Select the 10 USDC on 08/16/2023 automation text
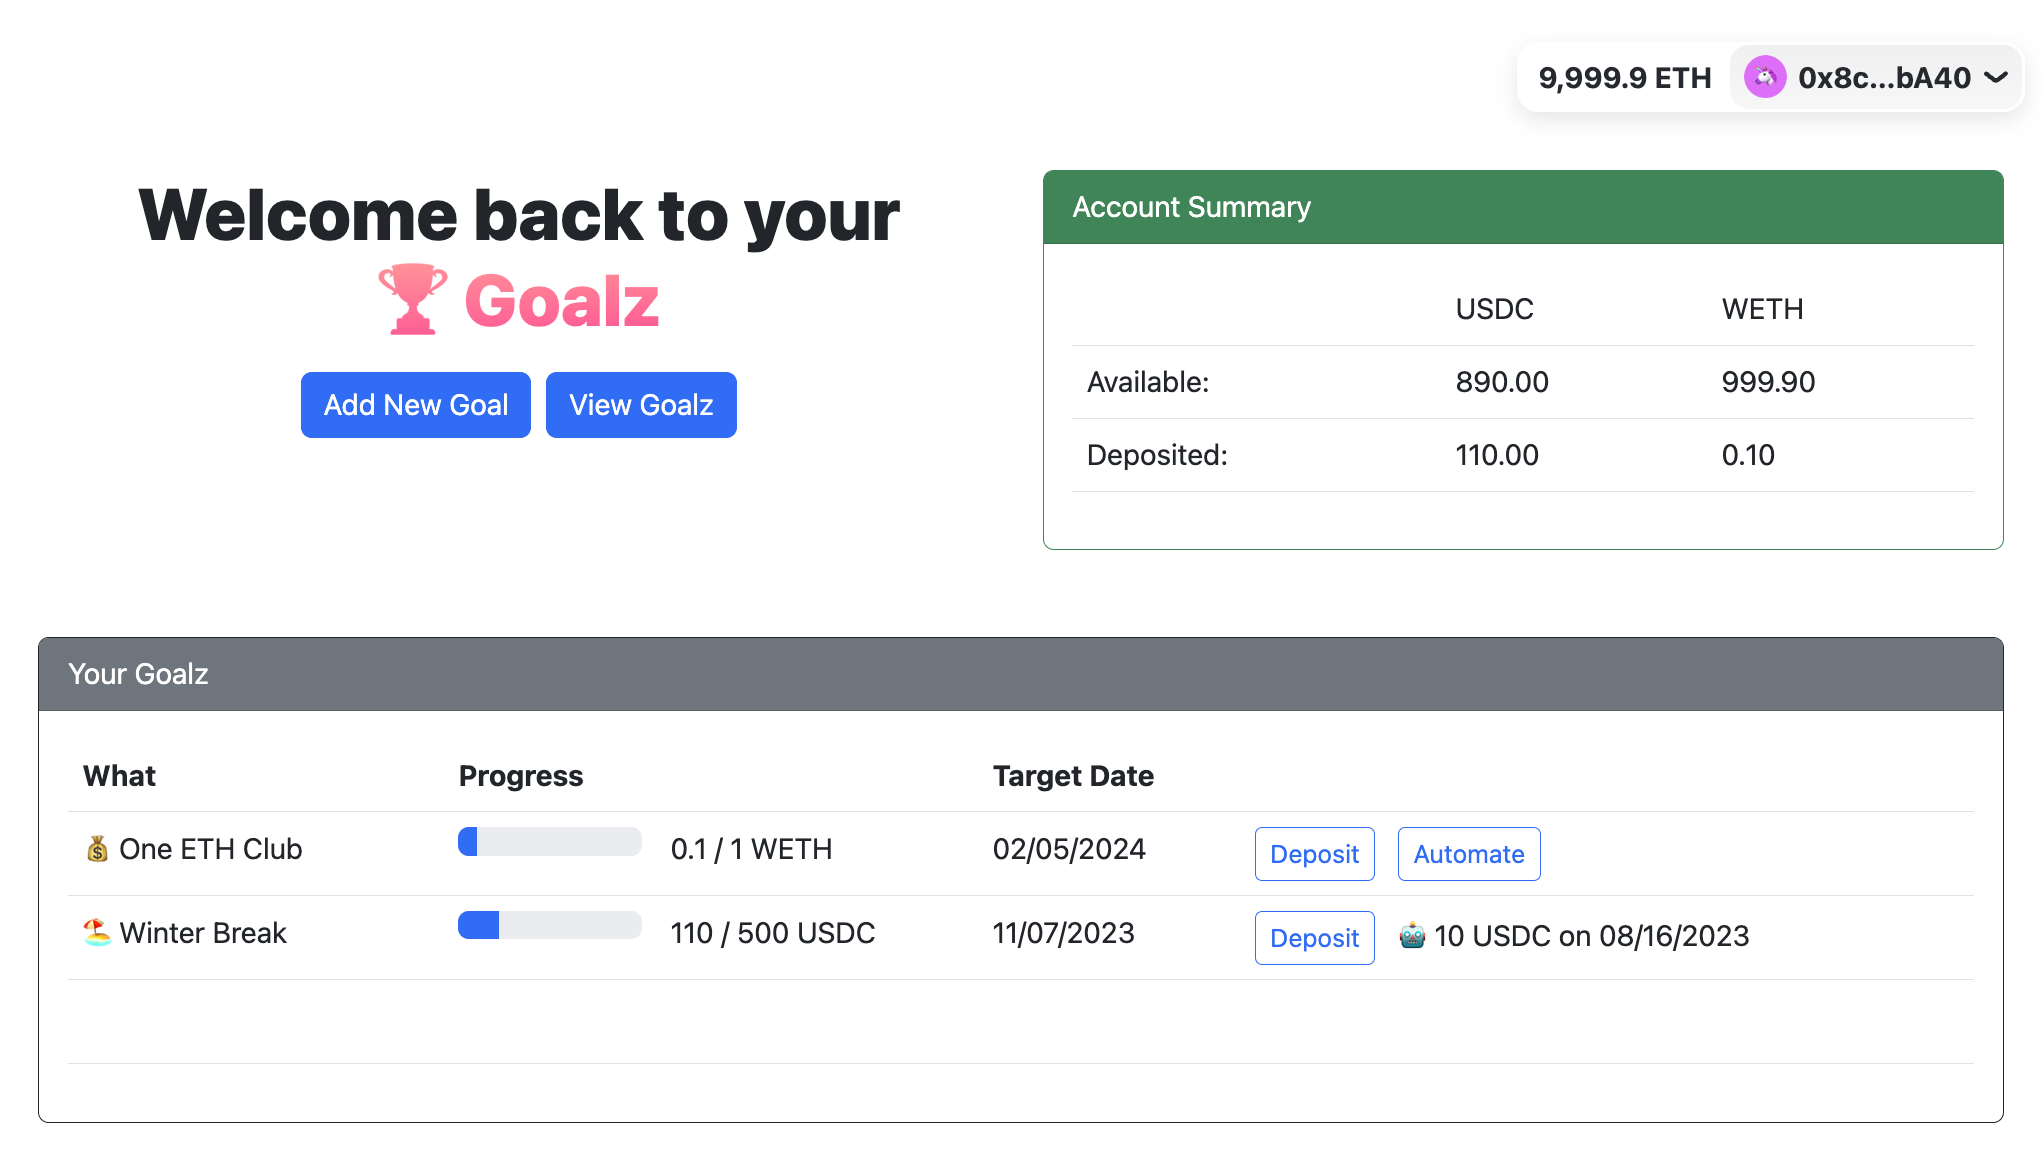The height and width of the screenshot is (1162, 2042). [1591, 936]
